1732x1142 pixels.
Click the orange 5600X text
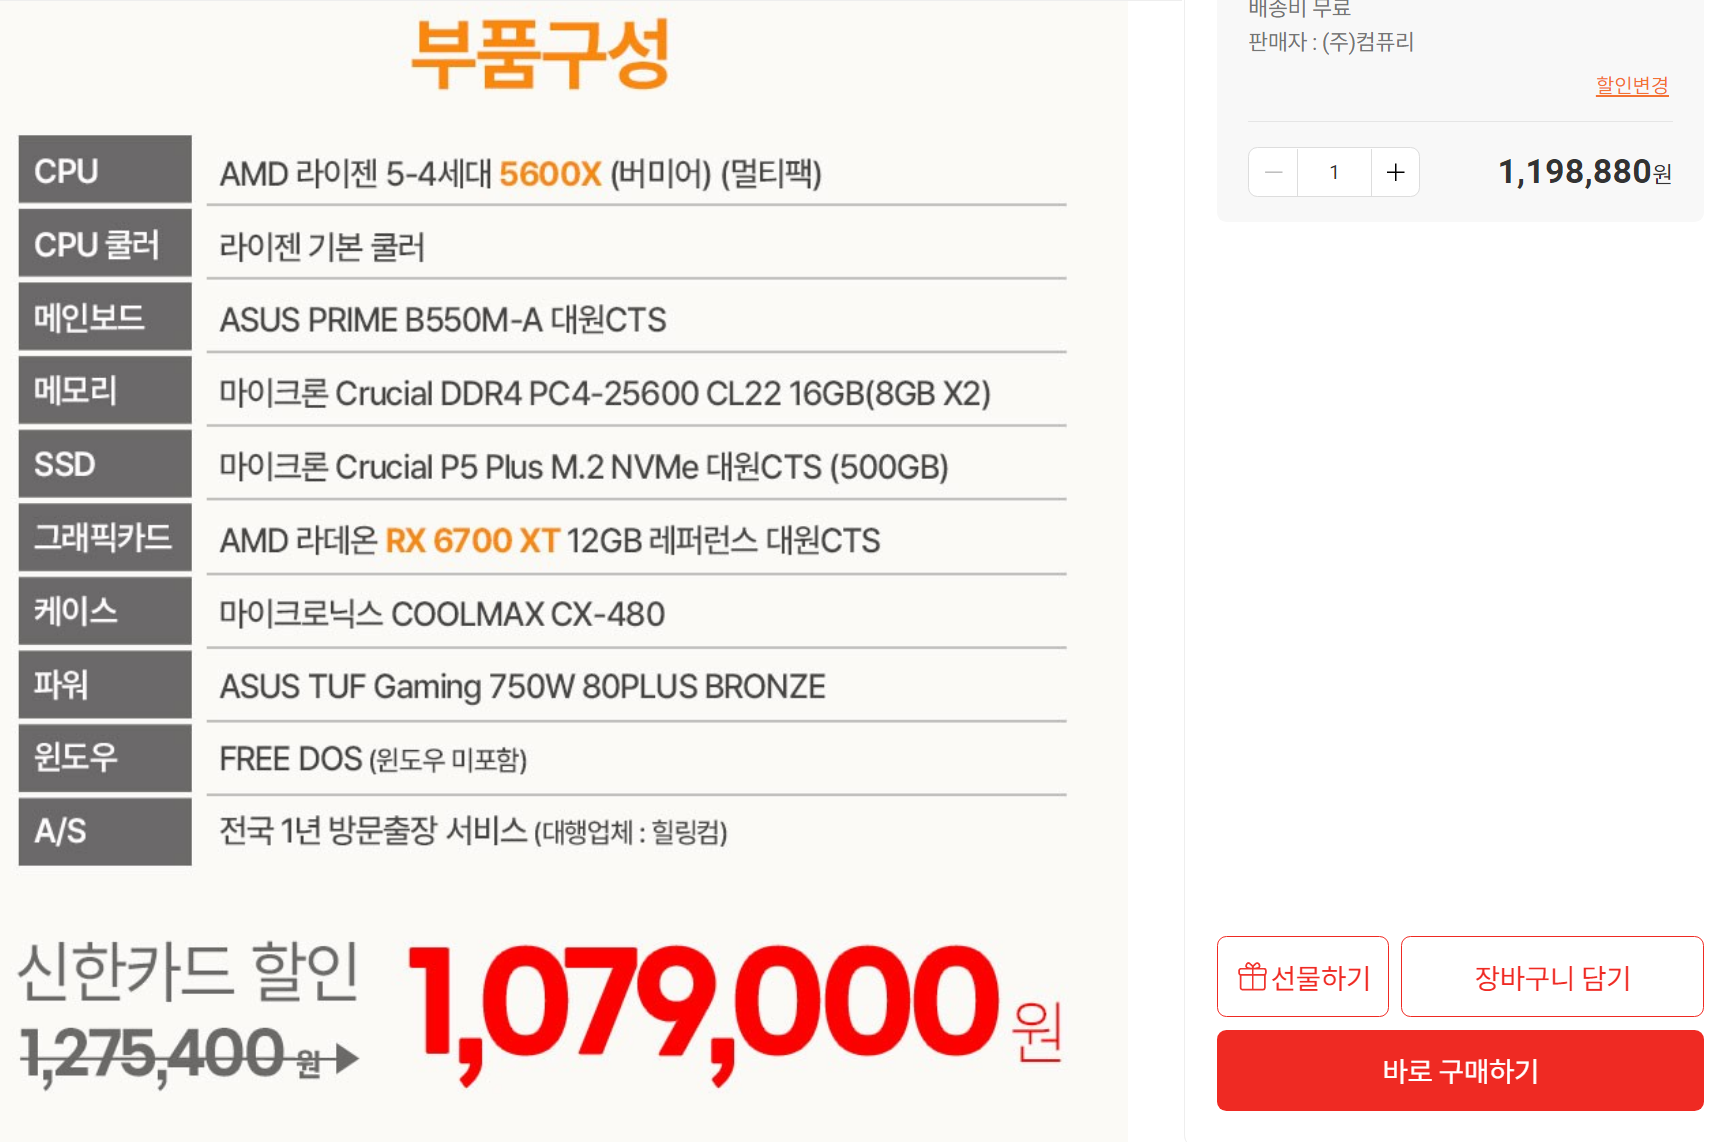point(550,174)
